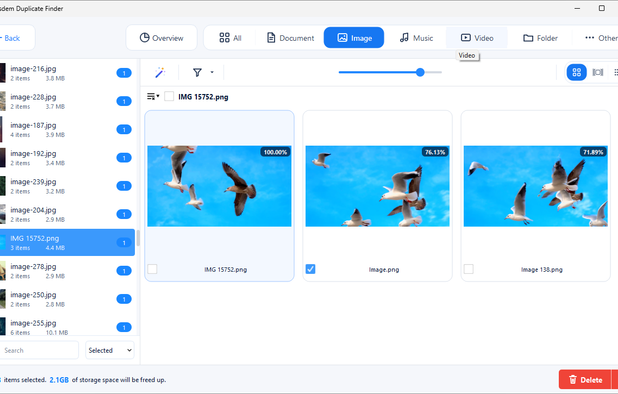Click the 1 badge on image-187.jpg
Image resolution: width=618 pixels, height=394 pixels.
[124, 130]
